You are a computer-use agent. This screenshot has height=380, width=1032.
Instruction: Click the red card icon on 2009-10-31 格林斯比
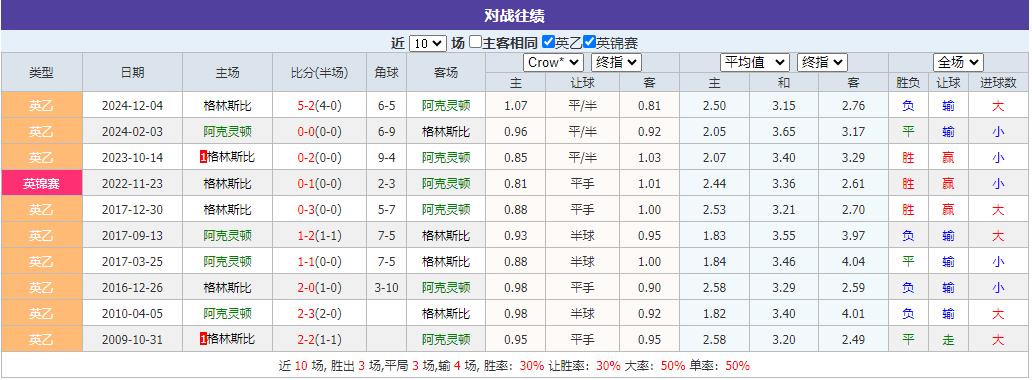pos(203,339)
